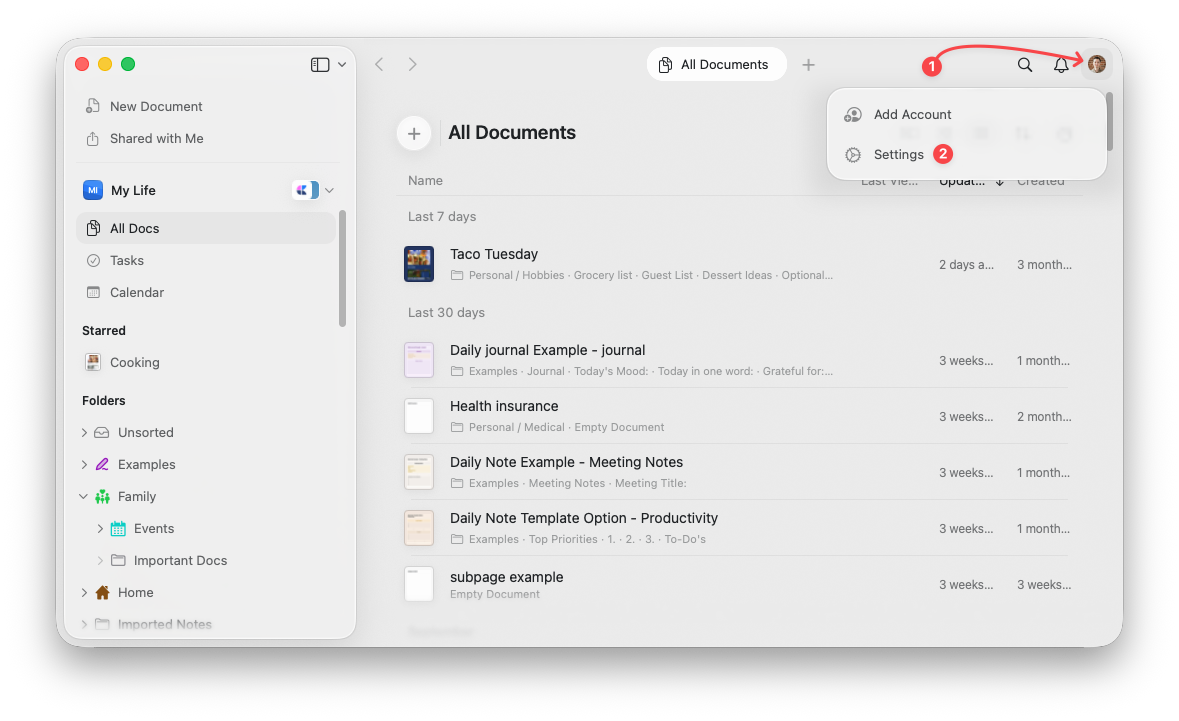The height and width of the screenshot is (721, 1179).
Task: Create document with round plus button
Action: (x=414, y=134)
